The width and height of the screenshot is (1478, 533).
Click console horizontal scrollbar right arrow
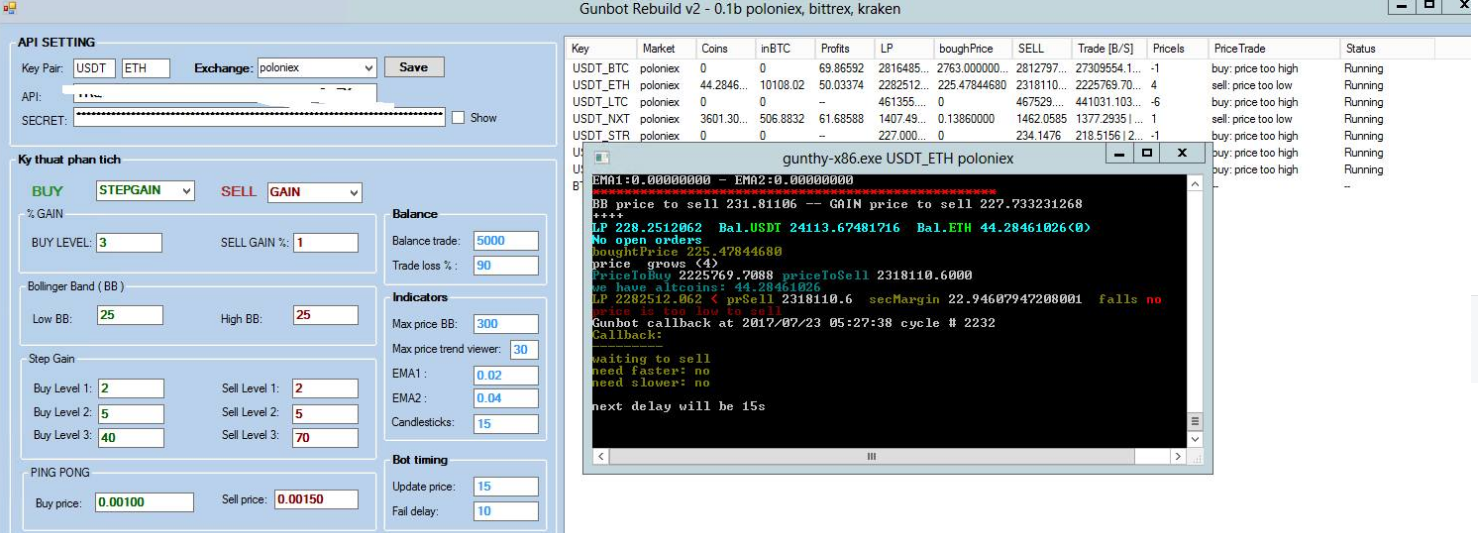pos(1178,456)
